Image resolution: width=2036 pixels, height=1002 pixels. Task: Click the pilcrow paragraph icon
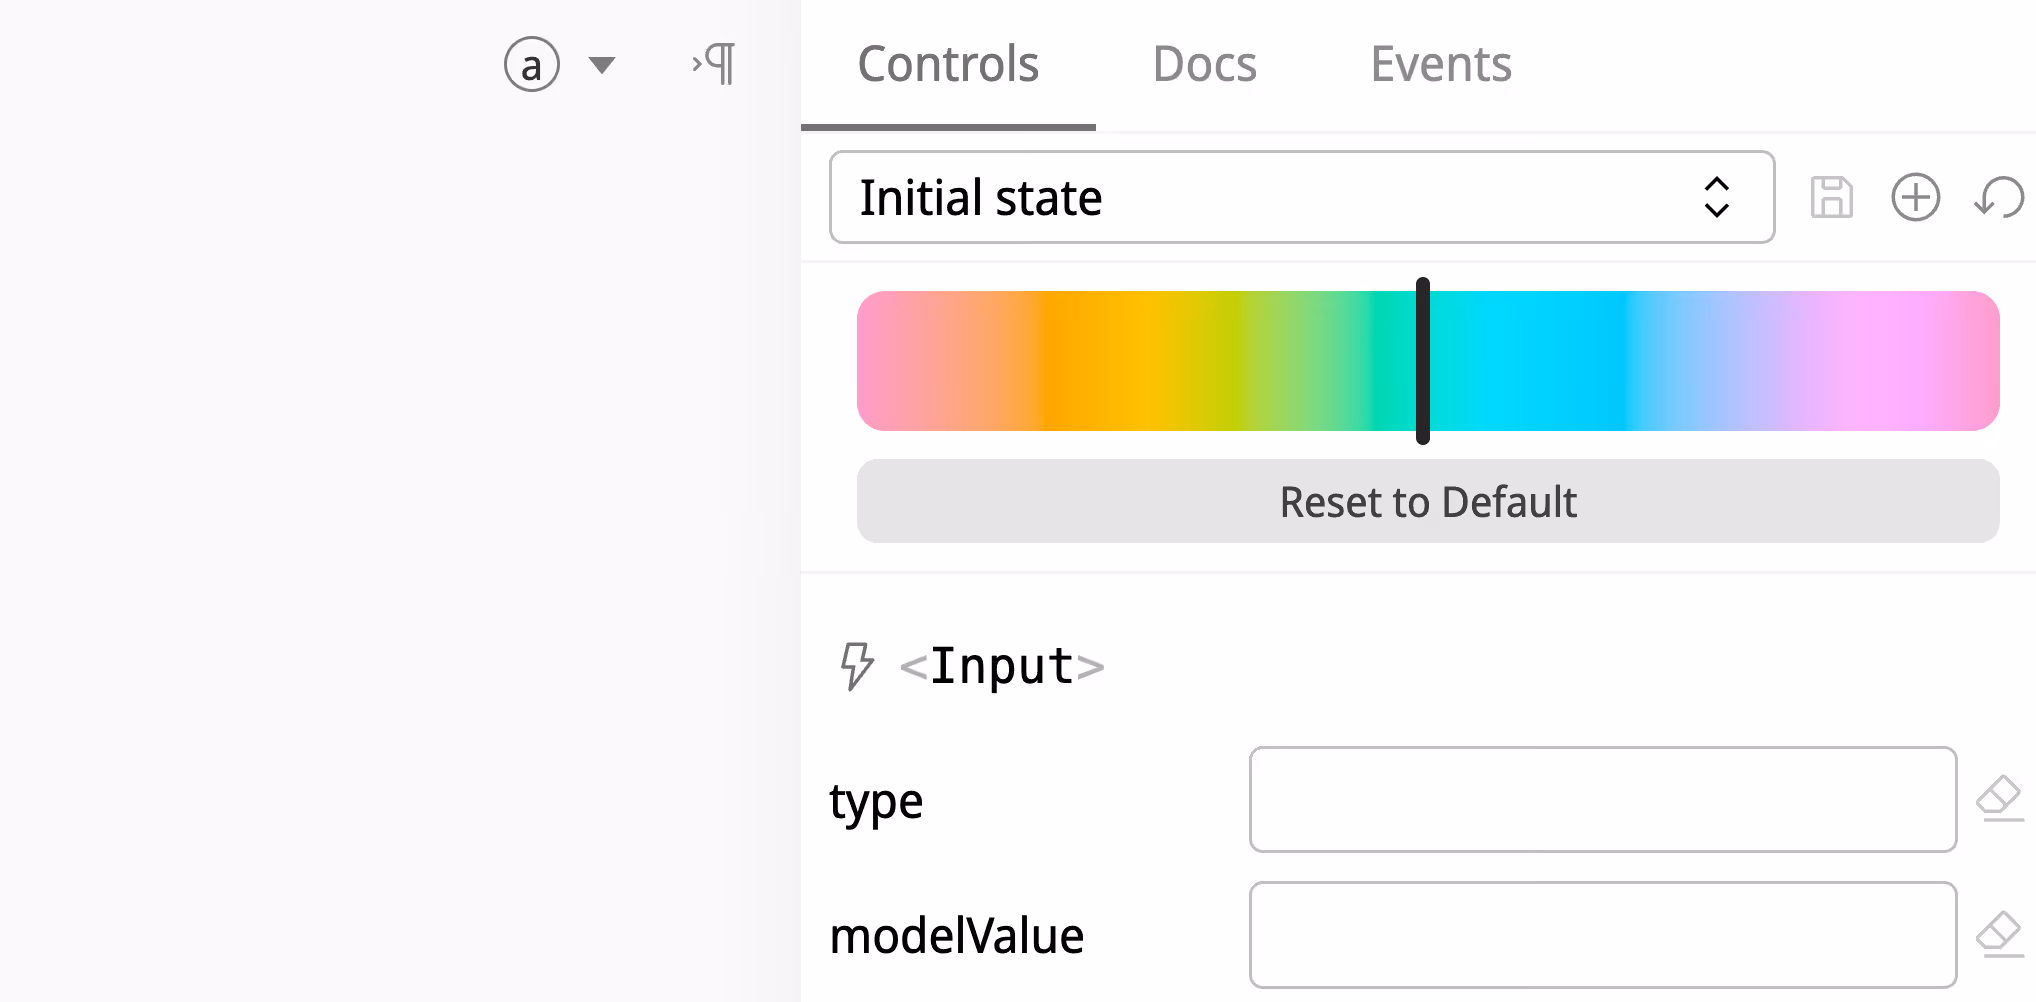[712, 63]
